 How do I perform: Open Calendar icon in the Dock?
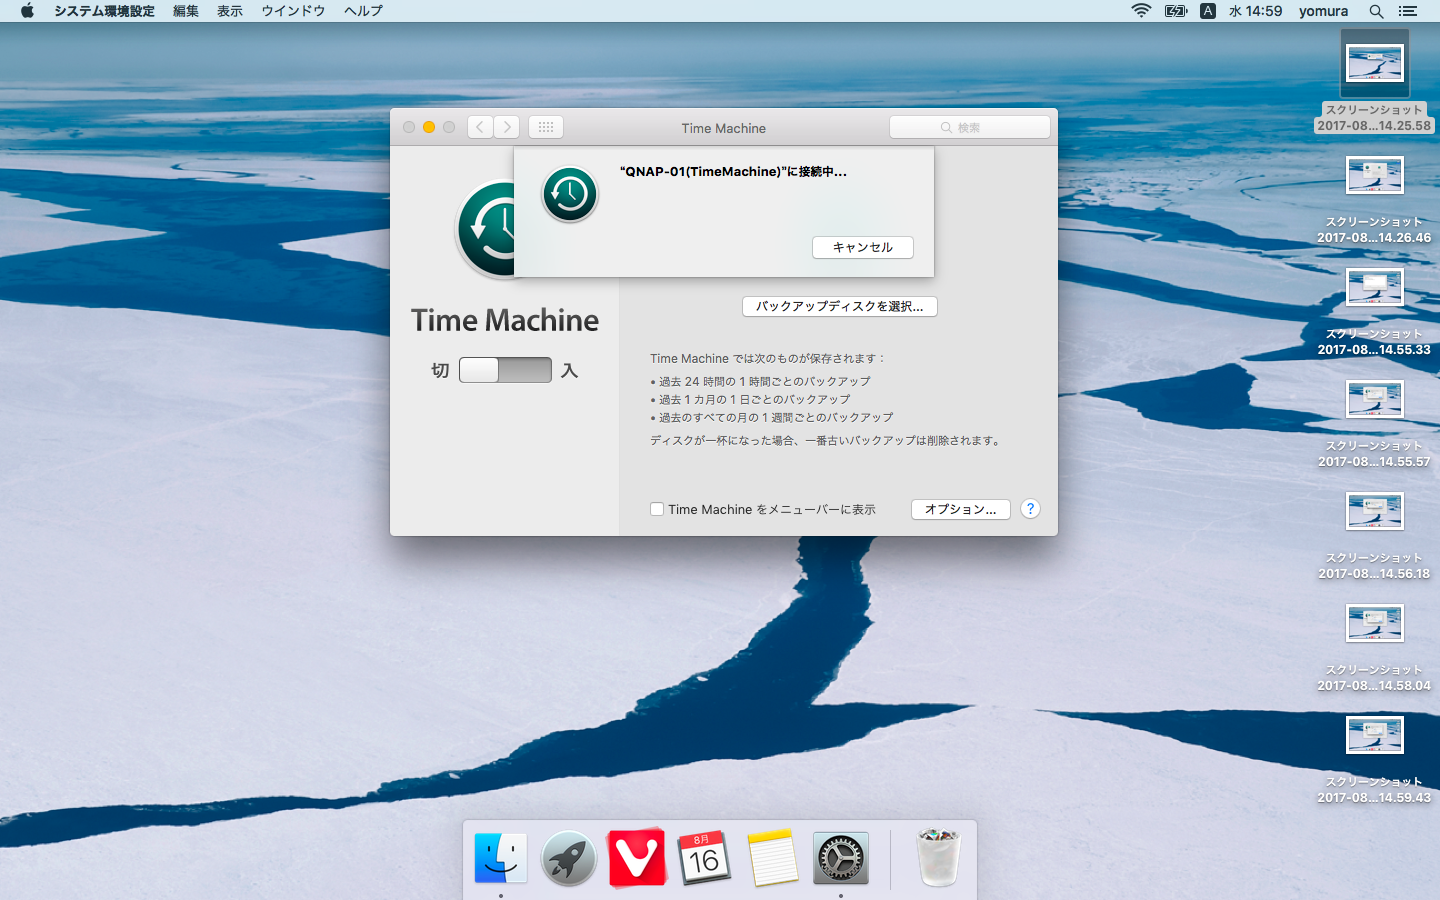704,858
